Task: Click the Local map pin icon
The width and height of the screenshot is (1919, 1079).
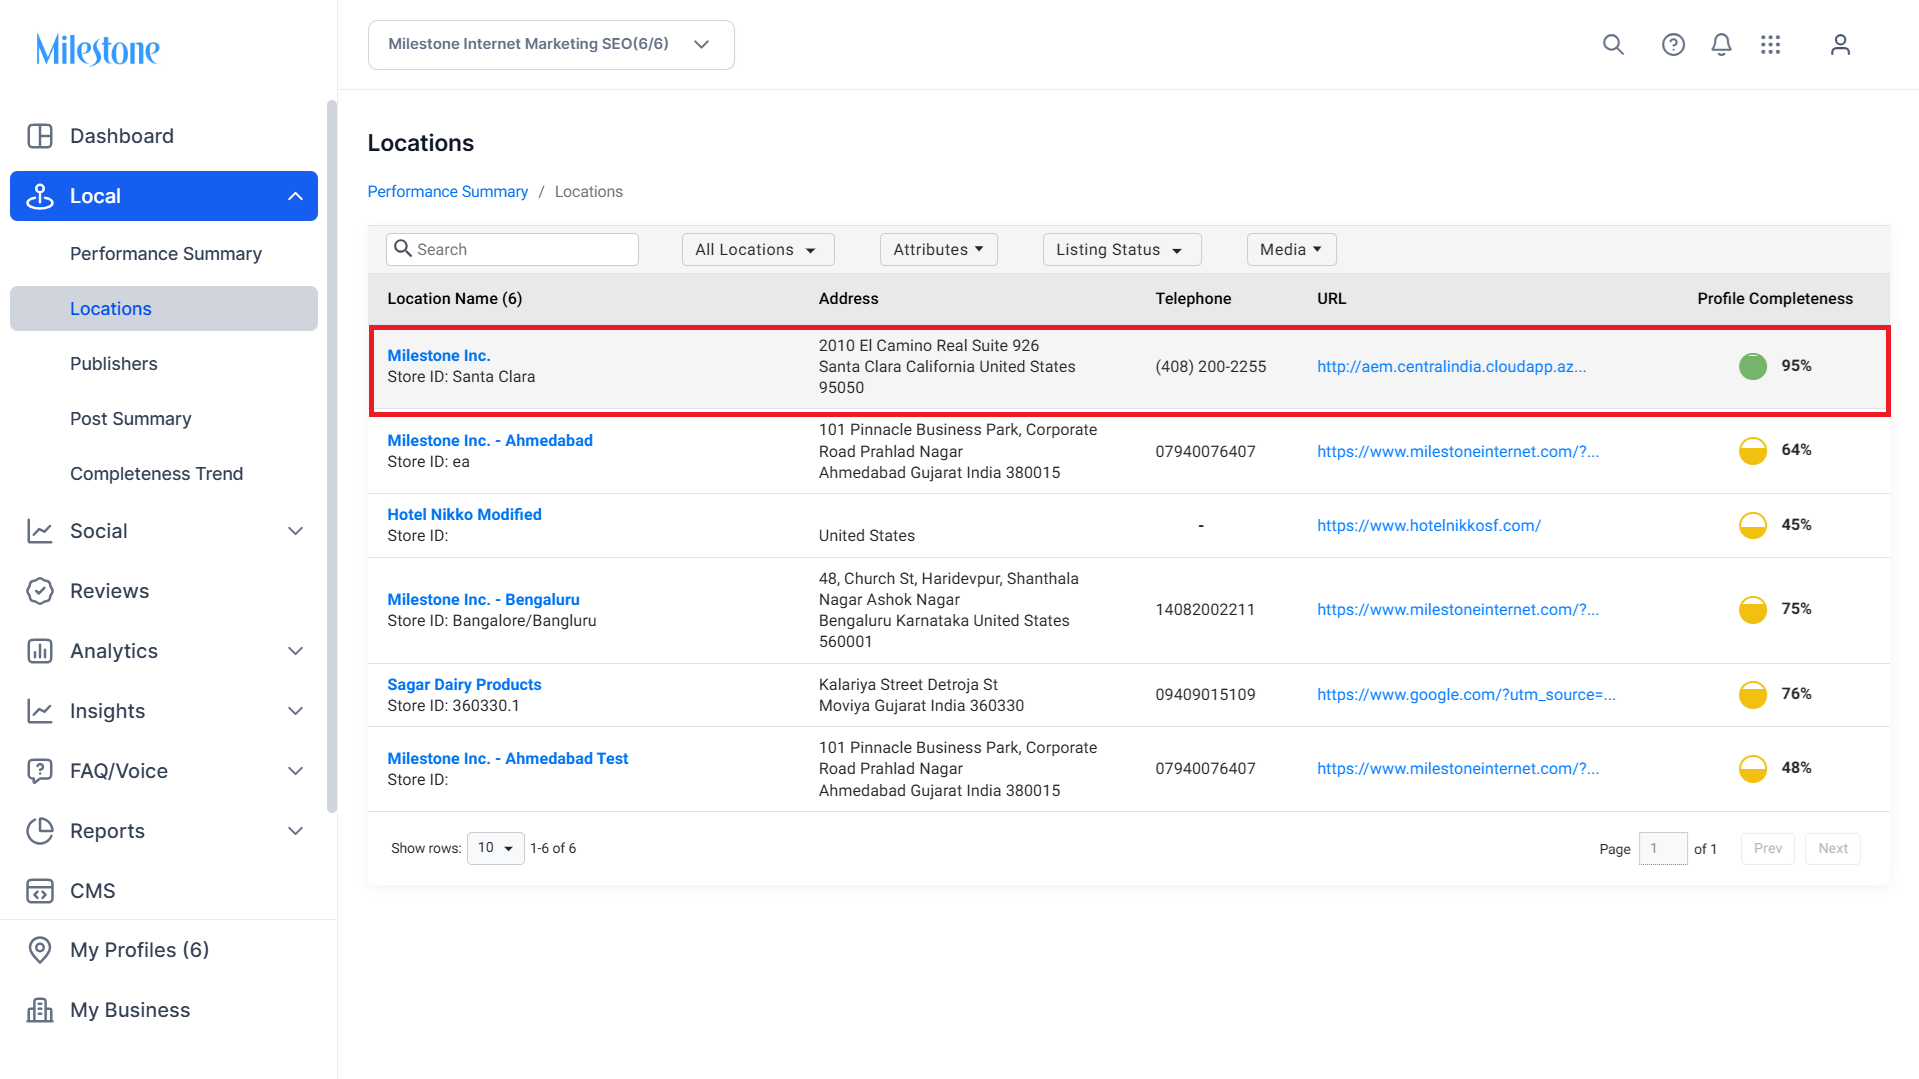Action: 40,196
